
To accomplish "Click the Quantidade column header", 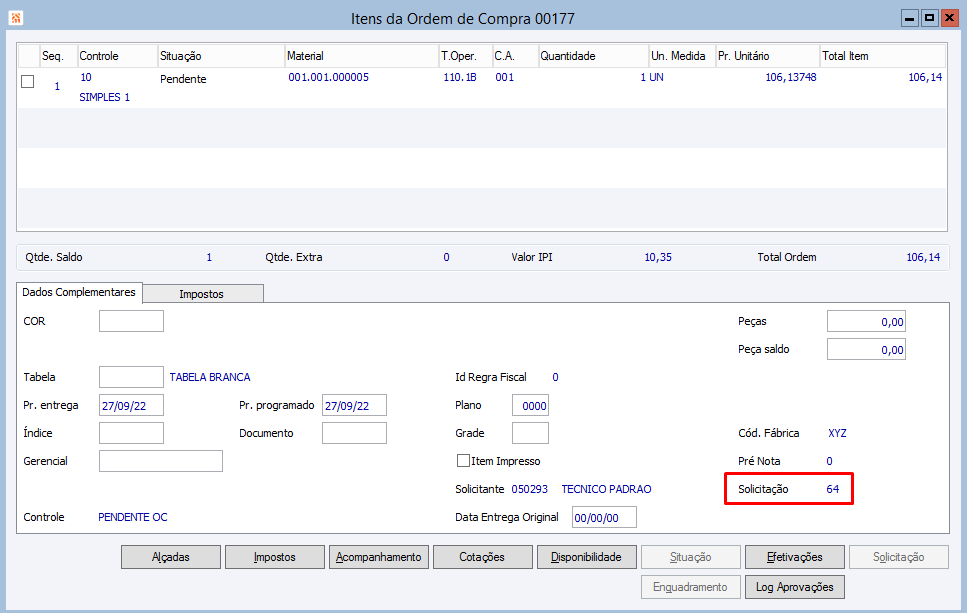I will click(x=594, y=56).
